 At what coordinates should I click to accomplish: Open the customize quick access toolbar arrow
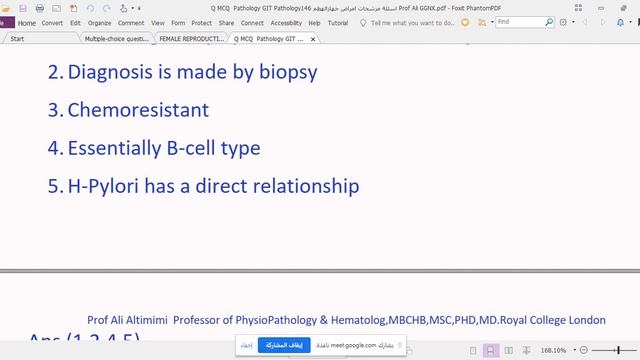139,8
